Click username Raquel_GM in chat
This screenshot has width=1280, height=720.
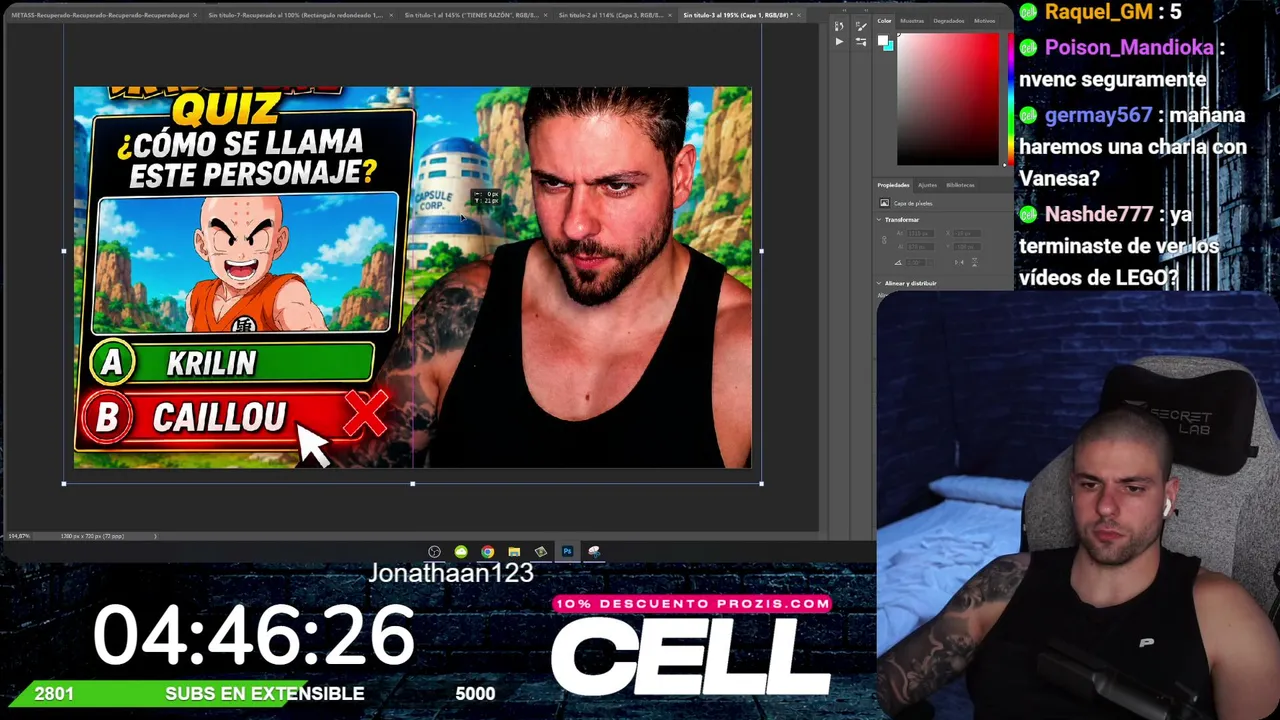(1098, 12)
